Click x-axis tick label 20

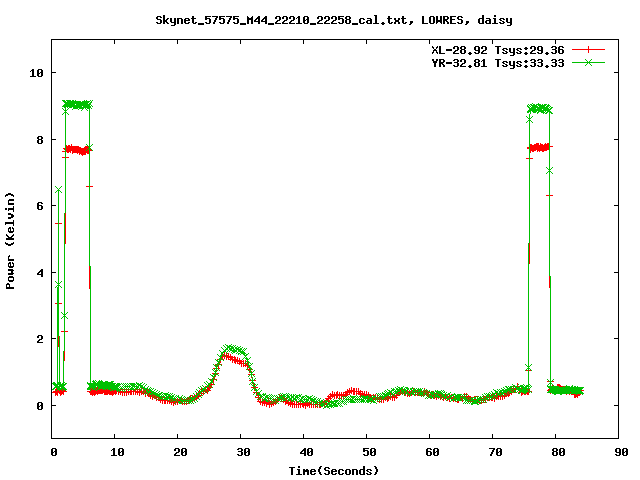(180, 452)
